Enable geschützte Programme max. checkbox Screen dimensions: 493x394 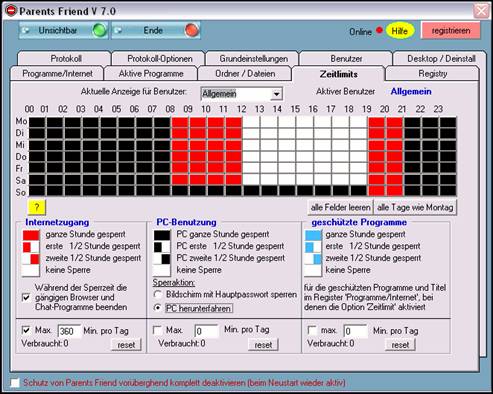(312, 330)
